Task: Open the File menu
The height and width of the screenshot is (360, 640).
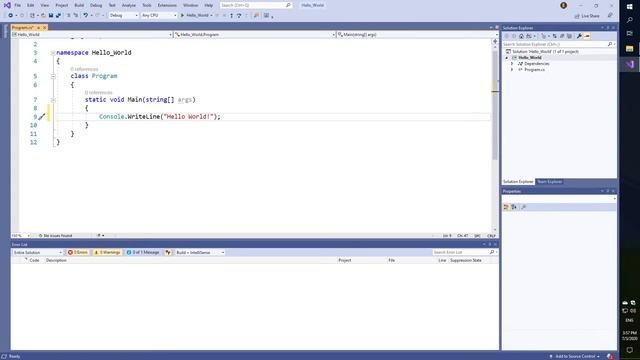Action: [x=17, y=5]
